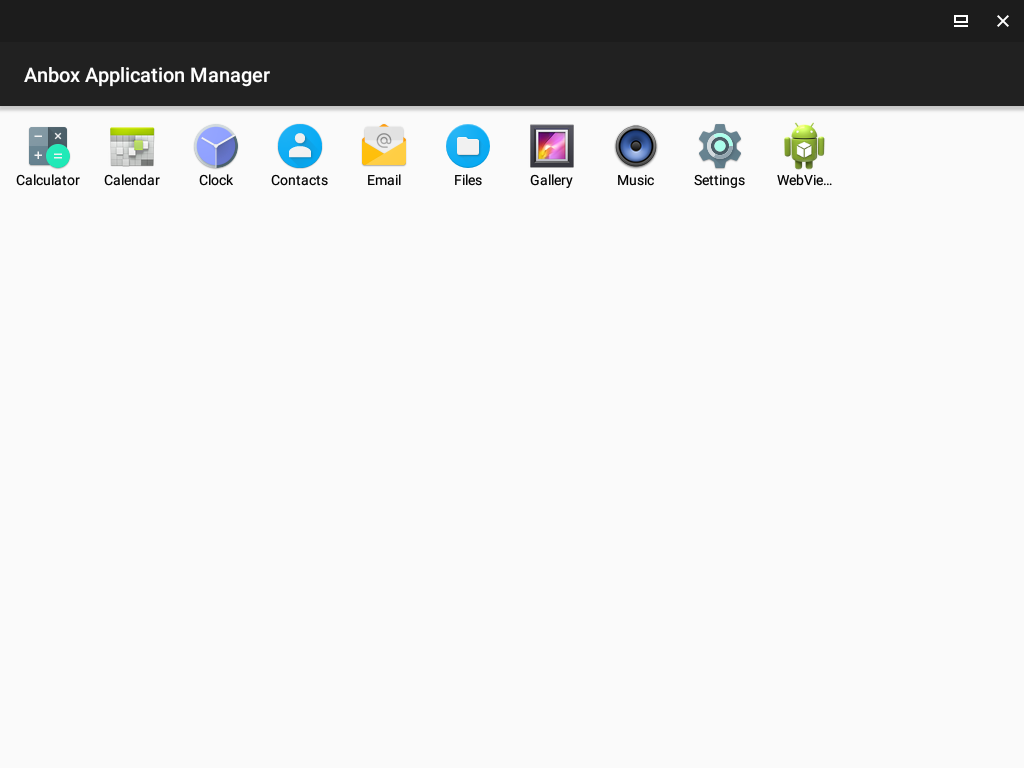This screenshot has width=1024, height=768.
Task: Click the "Gallery" label text
Action: (552, 180)
